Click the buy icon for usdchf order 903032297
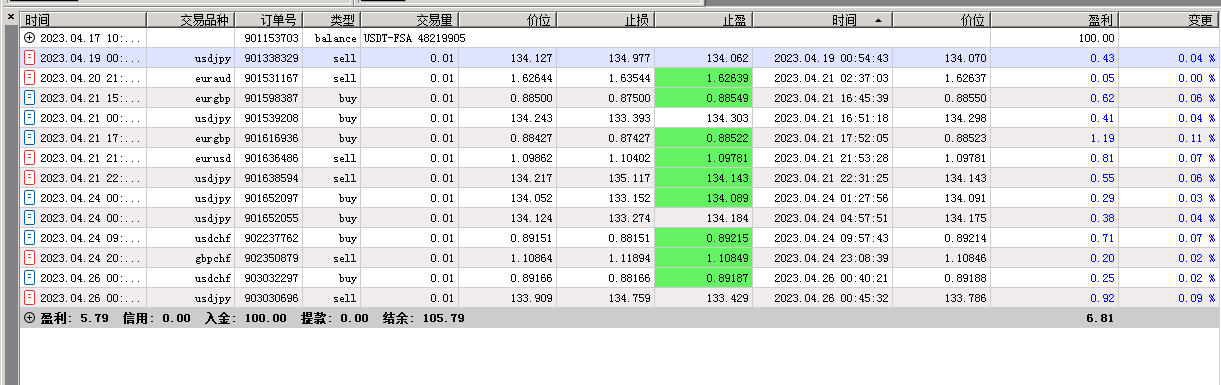Viewport: 1221px width, 385px height. tap(29, 278)
